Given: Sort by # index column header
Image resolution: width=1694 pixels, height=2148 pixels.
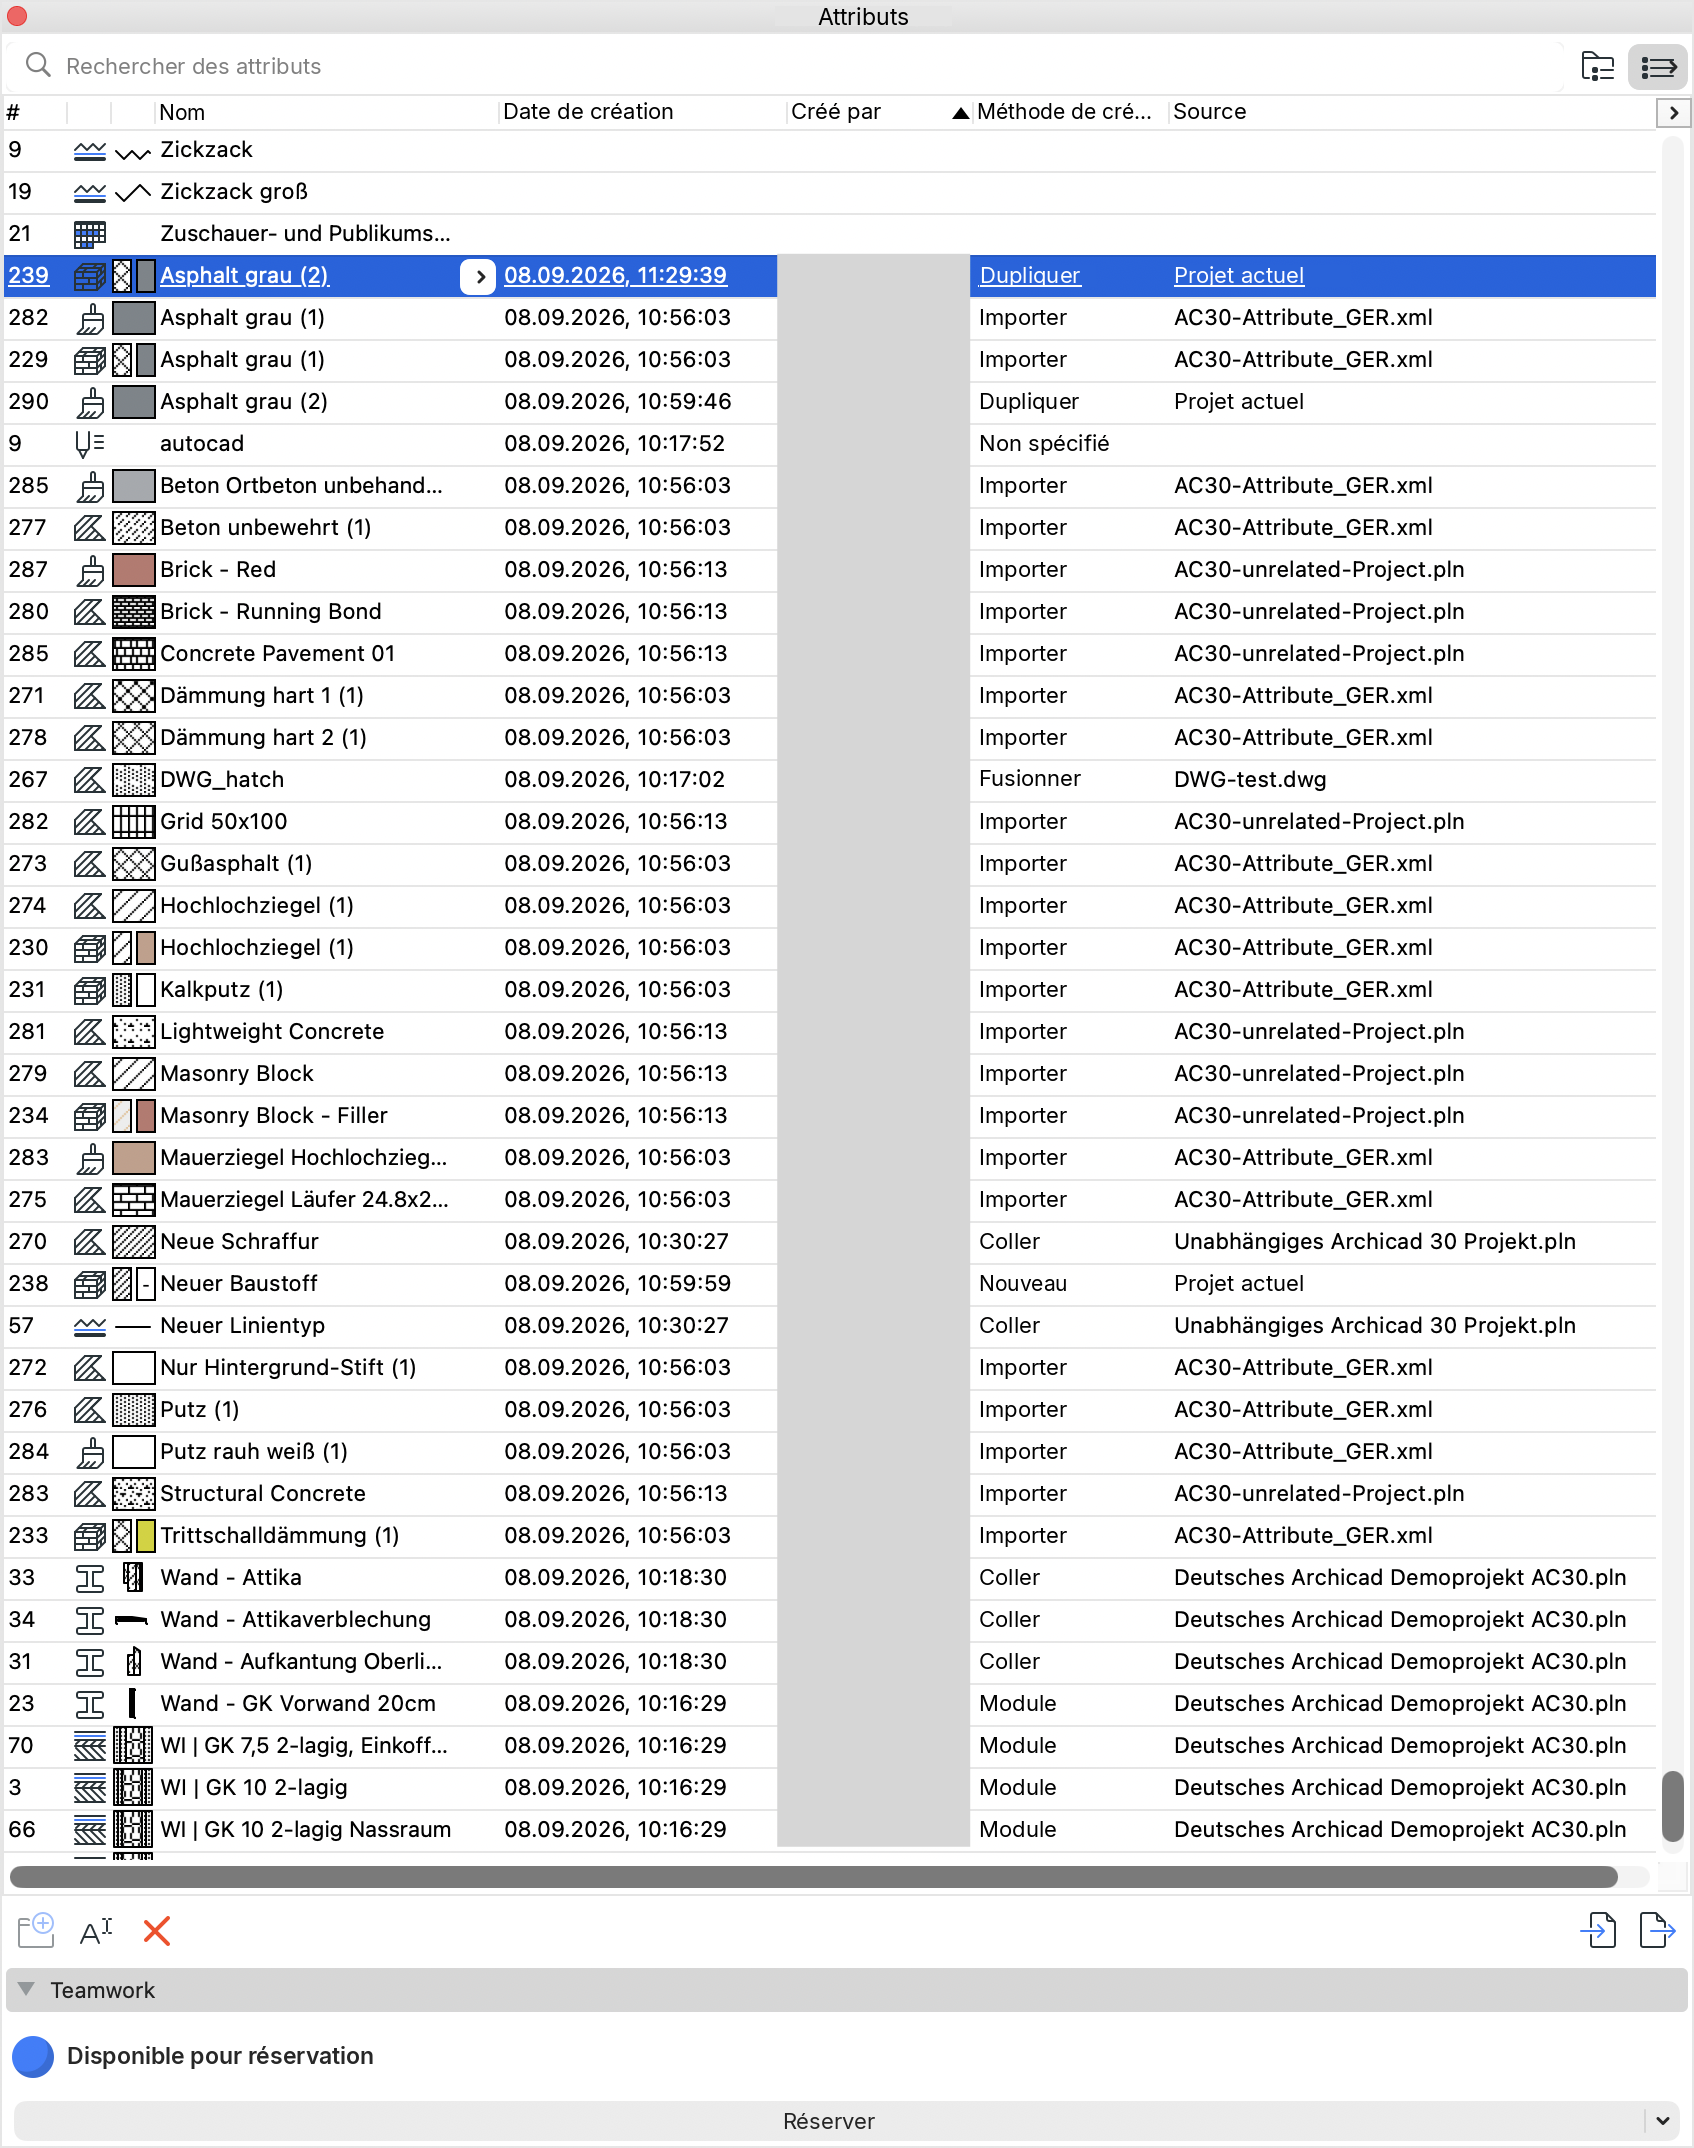Looking at the screenshot, I should [x=34, y=112].
